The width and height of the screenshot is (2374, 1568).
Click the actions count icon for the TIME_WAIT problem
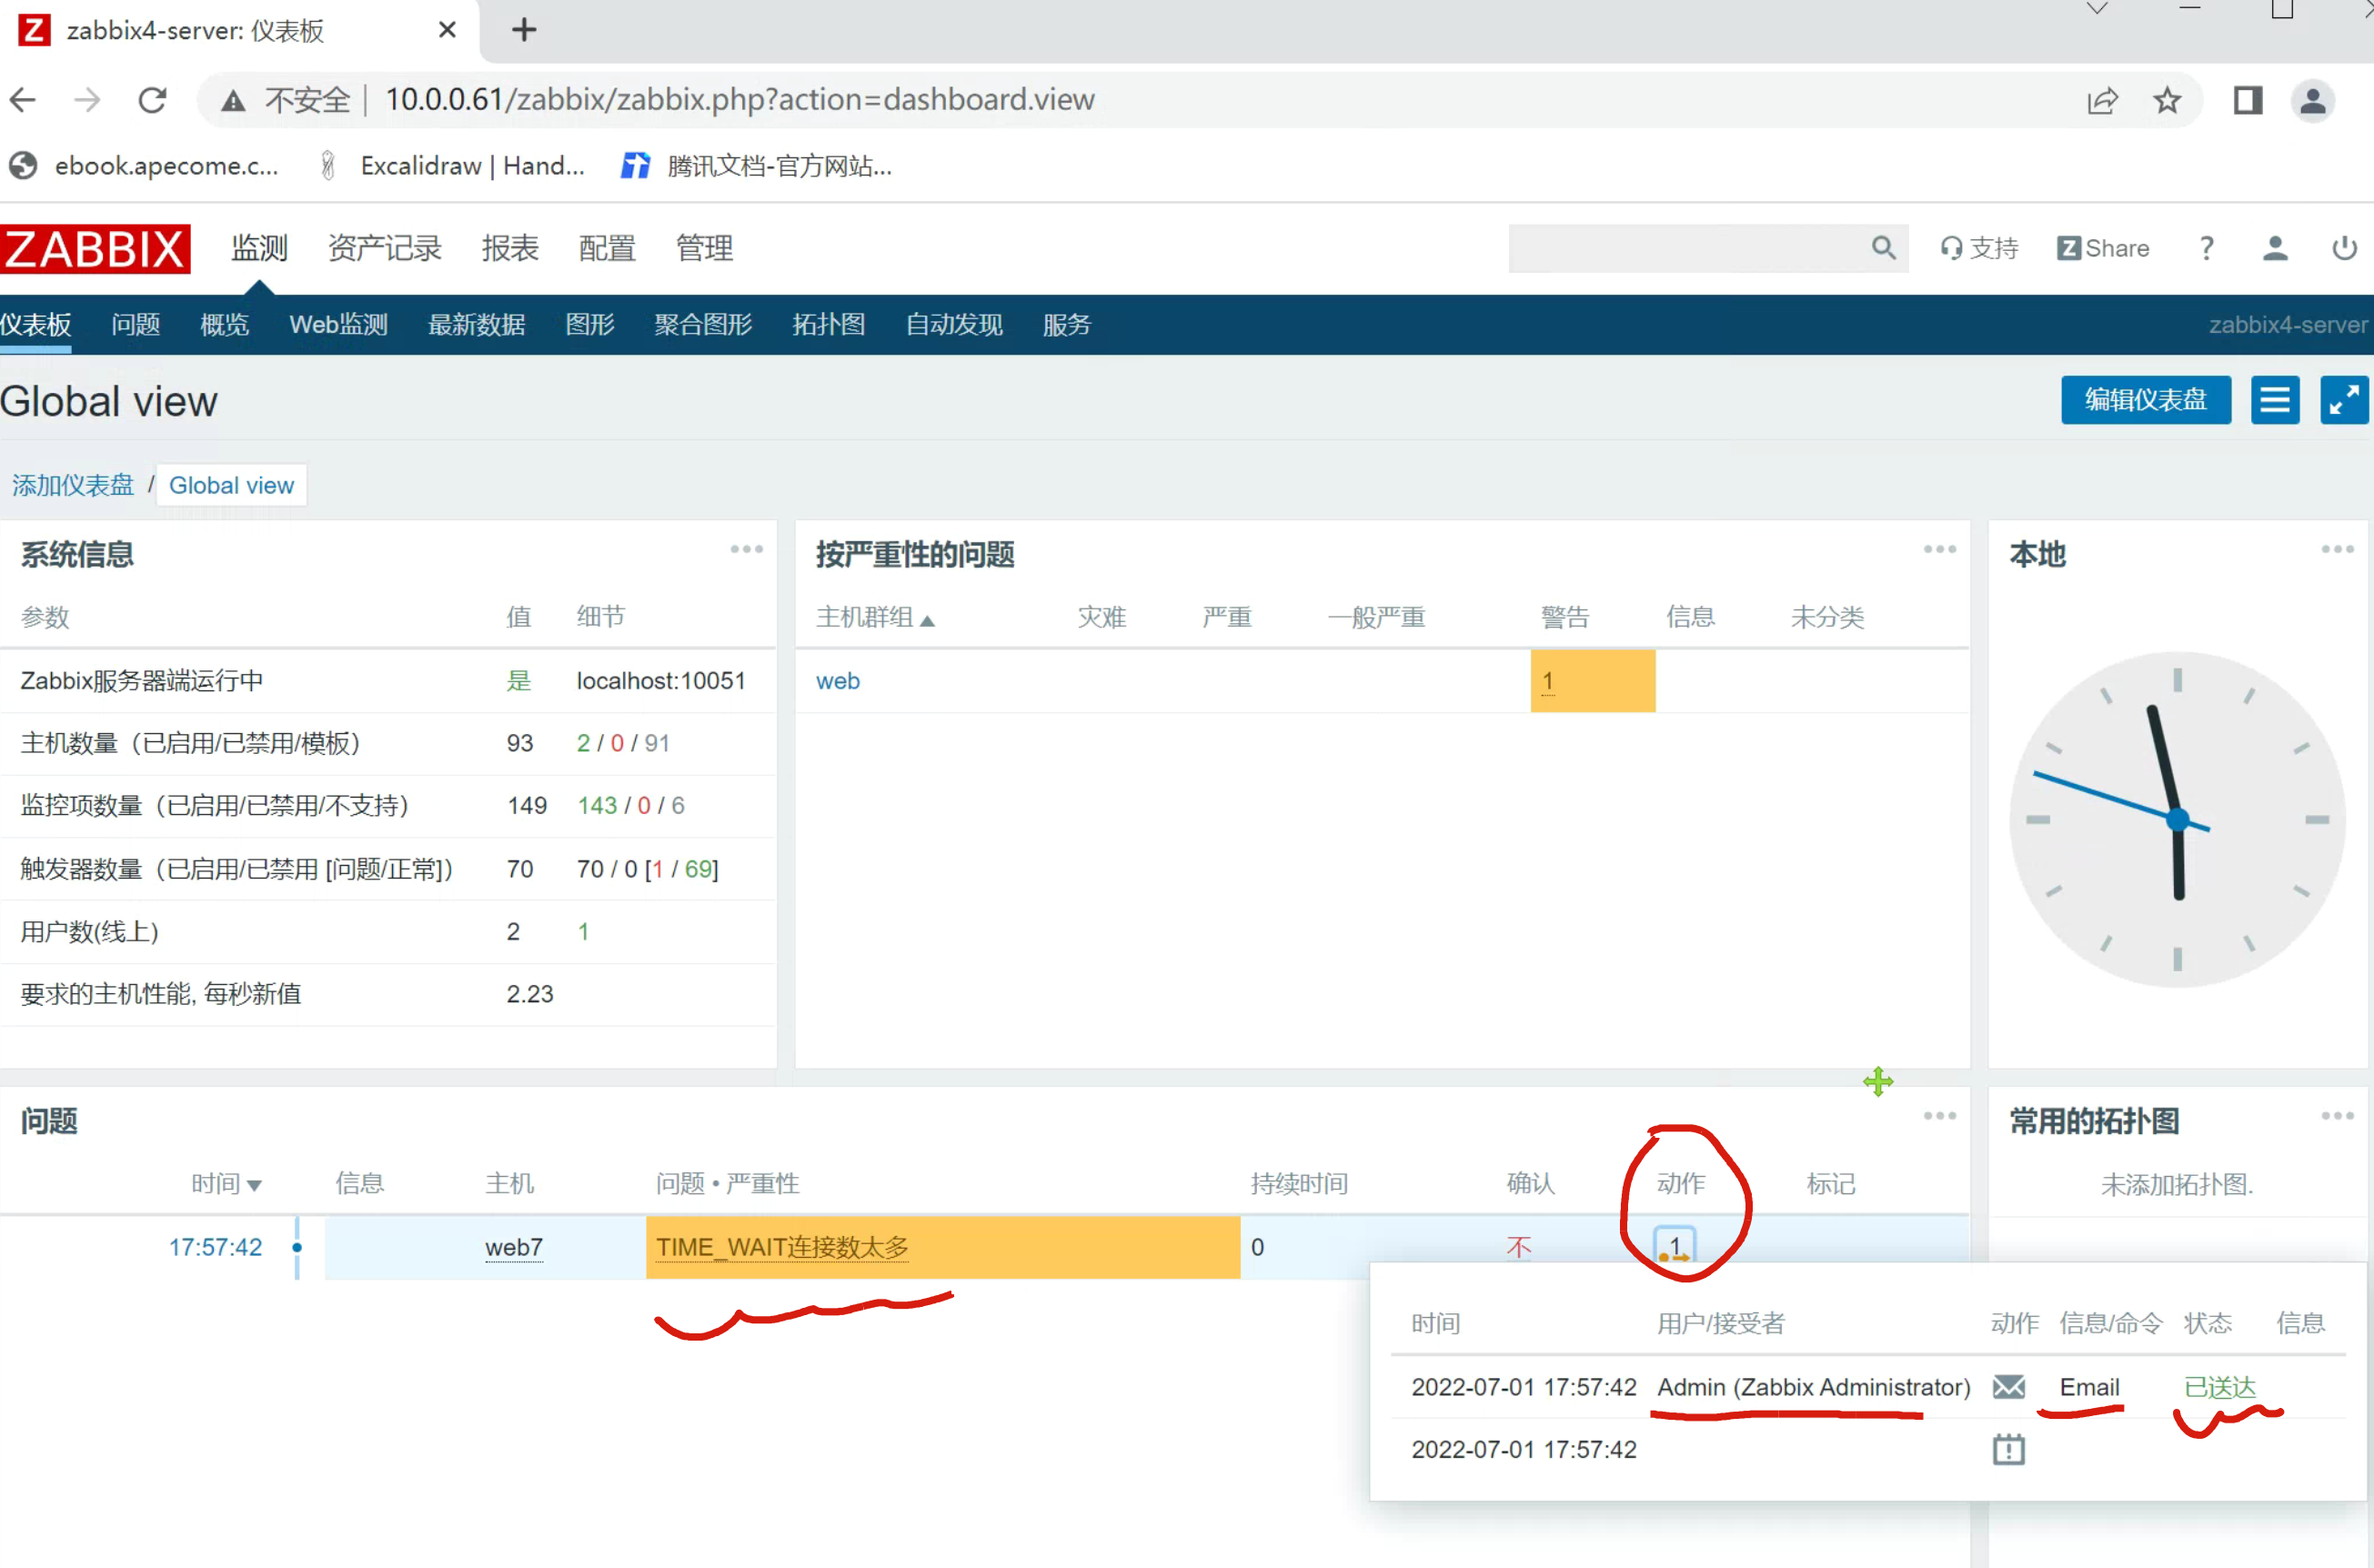(x=1674, y=1246)
